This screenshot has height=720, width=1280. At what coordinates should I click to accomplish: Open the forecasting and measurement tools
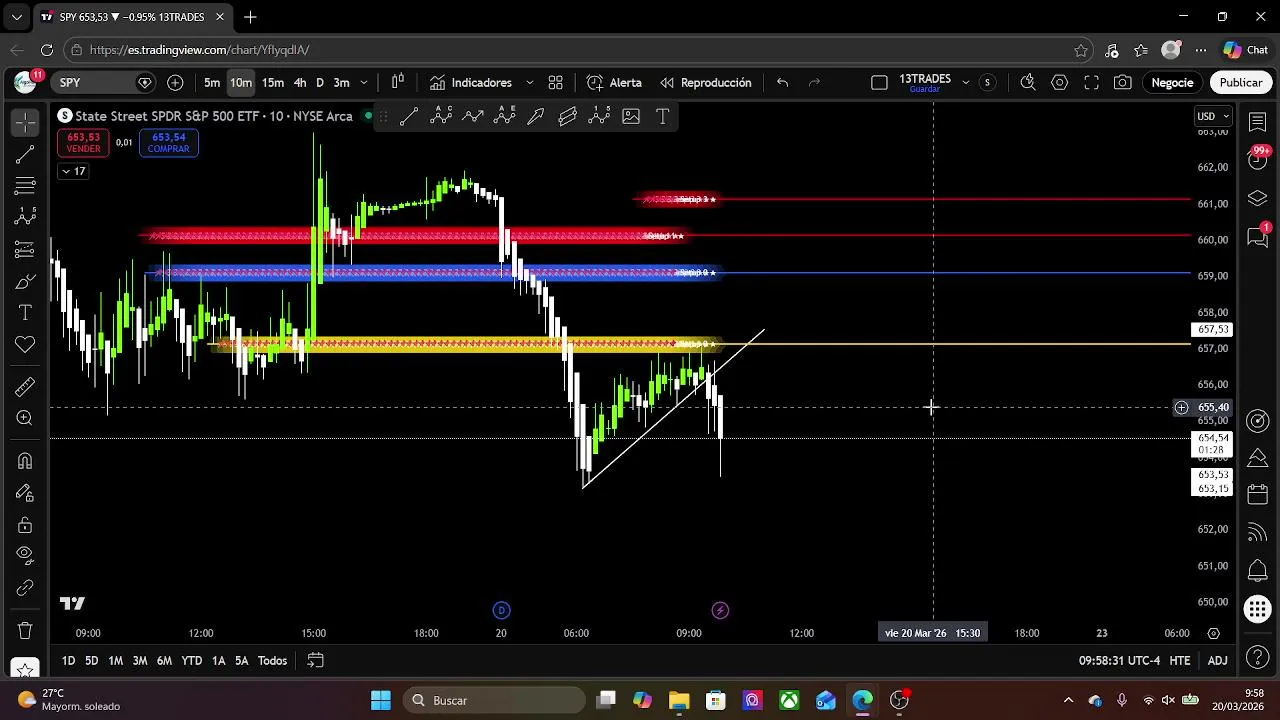click(25, 249)
